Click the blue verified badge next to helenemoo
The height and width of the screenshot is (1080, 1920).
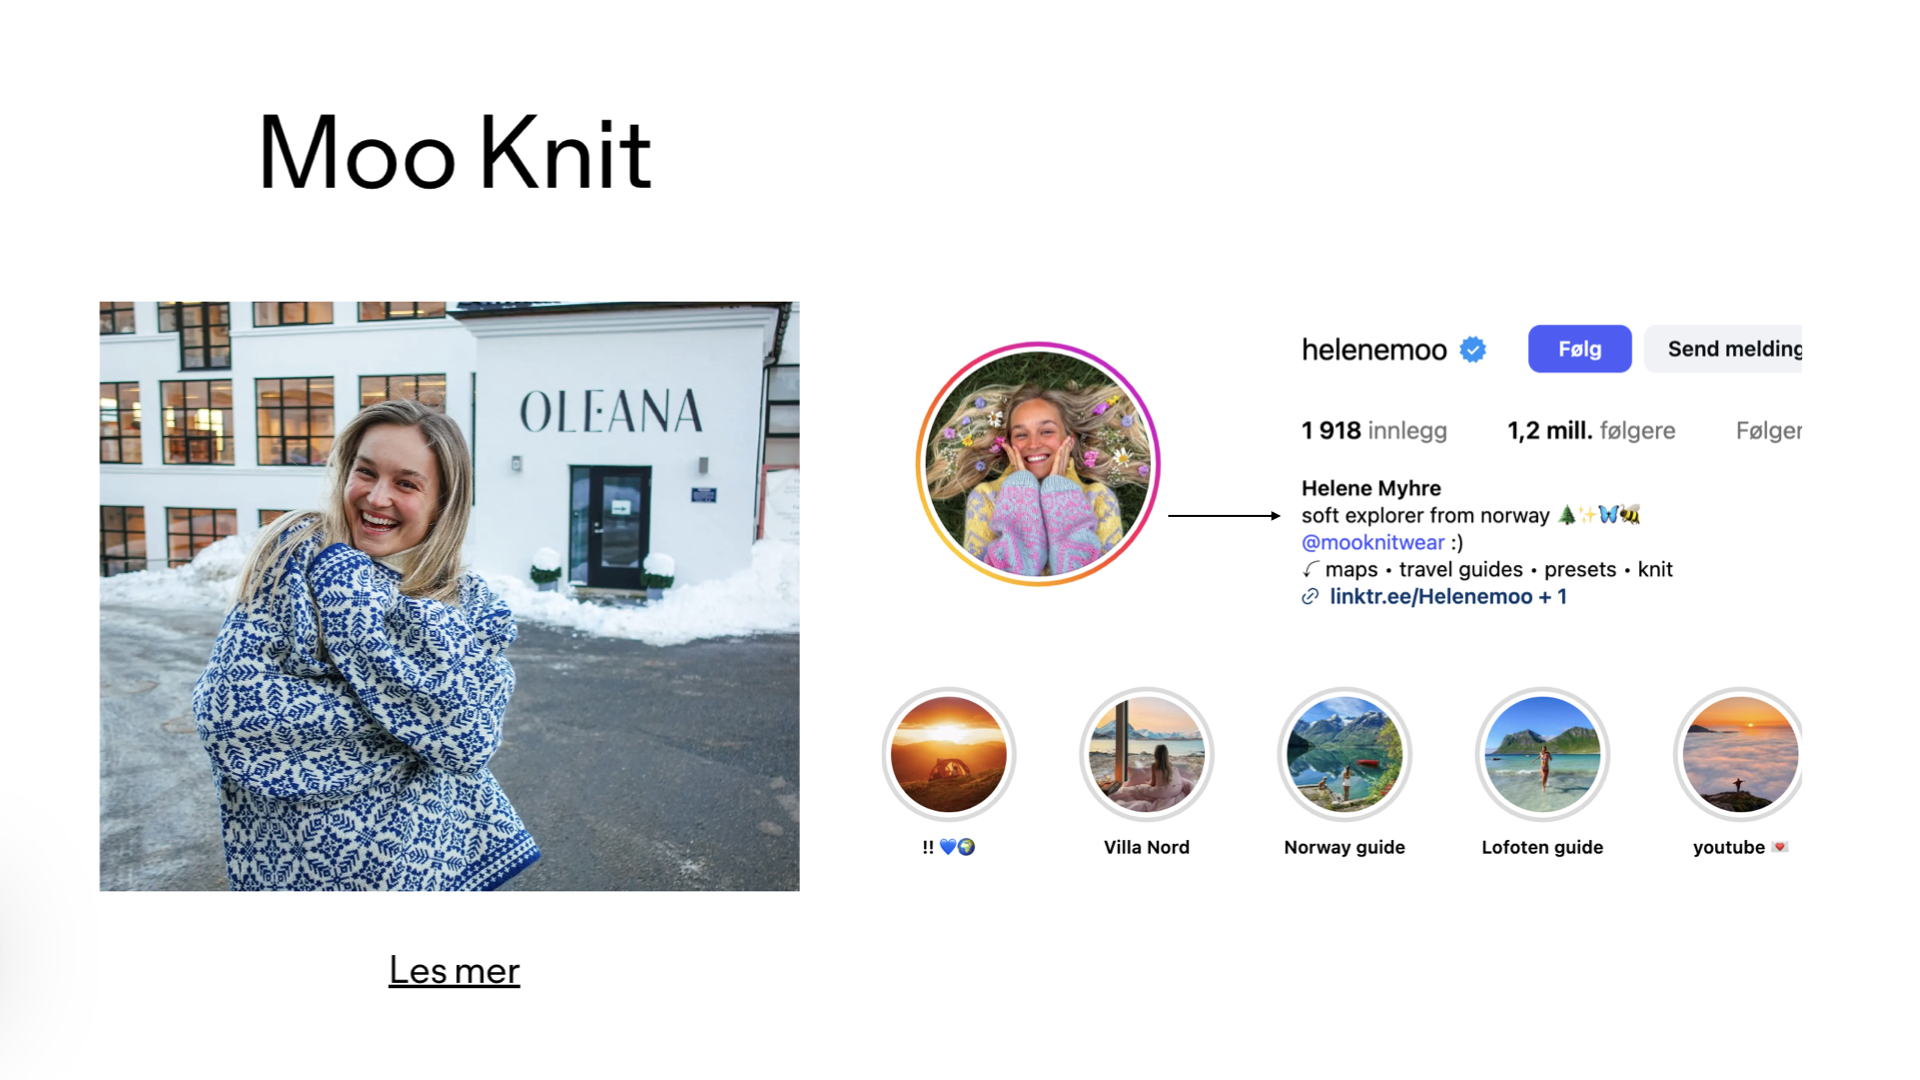(1472, 349)
